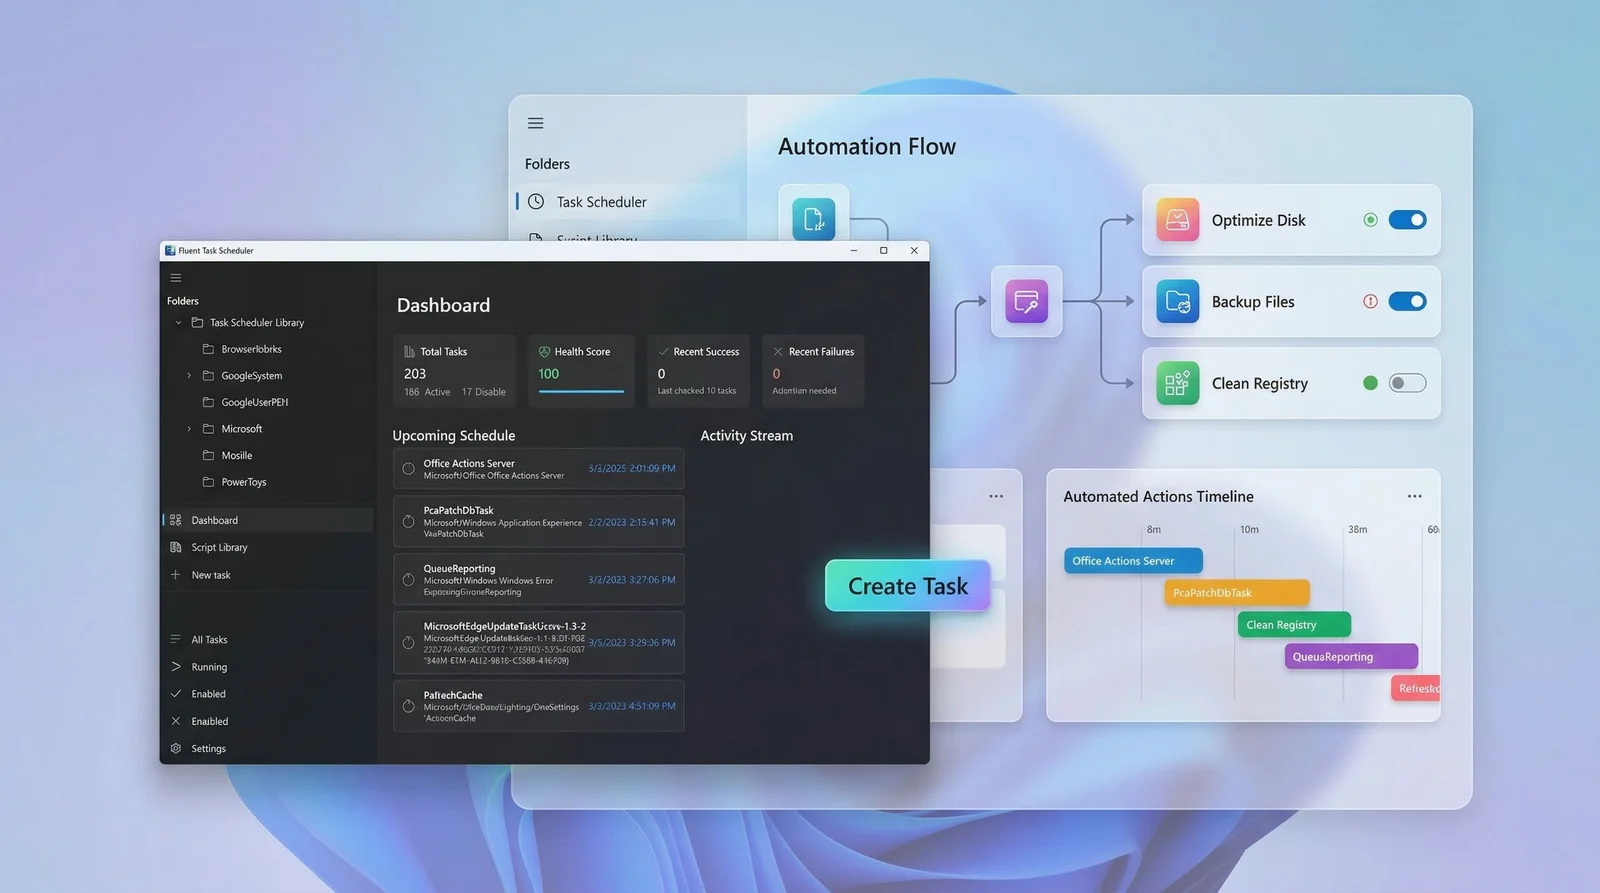Open Dashboard in the sidebar
1600x893 pixels.
click(x=268, y=520)
